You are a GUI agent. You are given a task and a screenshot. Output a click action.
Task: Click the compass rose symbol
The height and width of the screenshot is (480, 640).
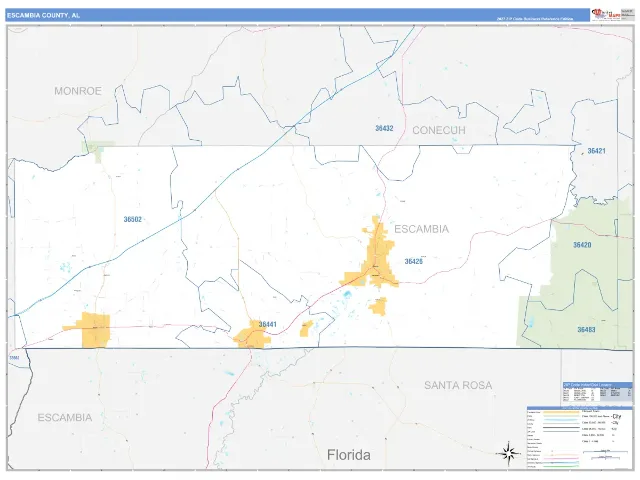[x=508, y=453]
